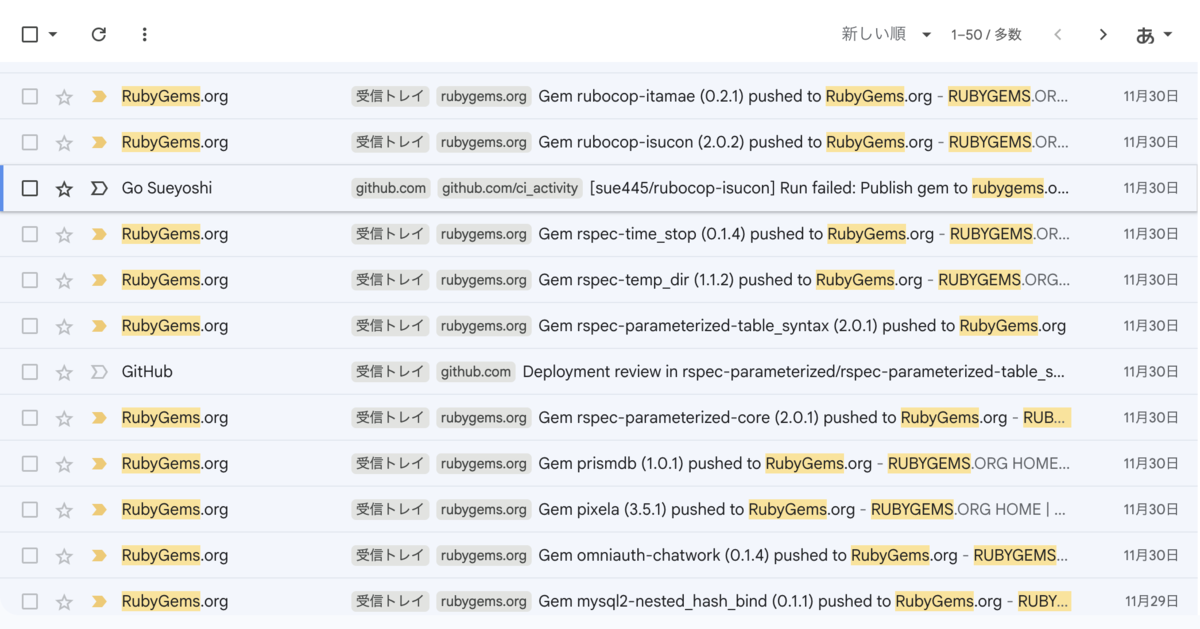Click the 1–50 / 多数 page count

pyautogui.click(x=986, y=34)
